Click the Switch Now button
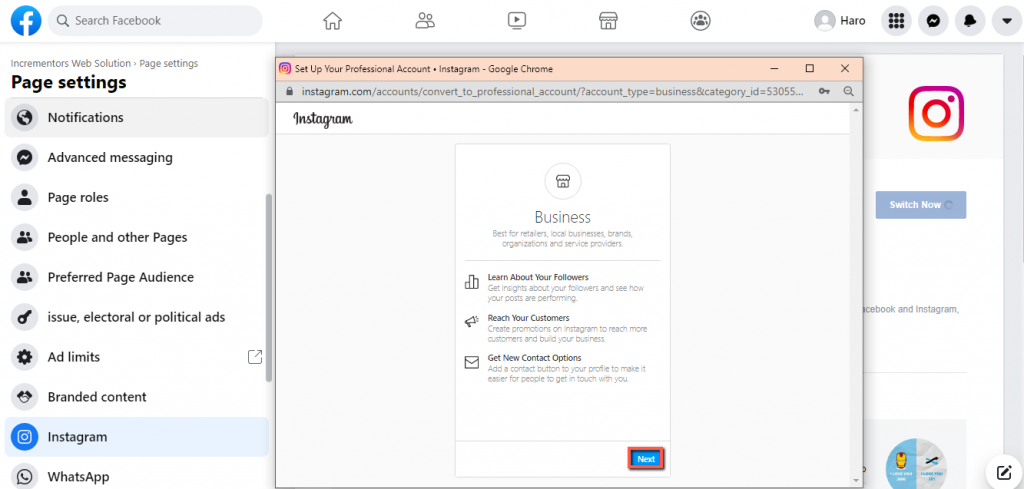Viewport: 1024px width, 489px height. coord(921,205)
